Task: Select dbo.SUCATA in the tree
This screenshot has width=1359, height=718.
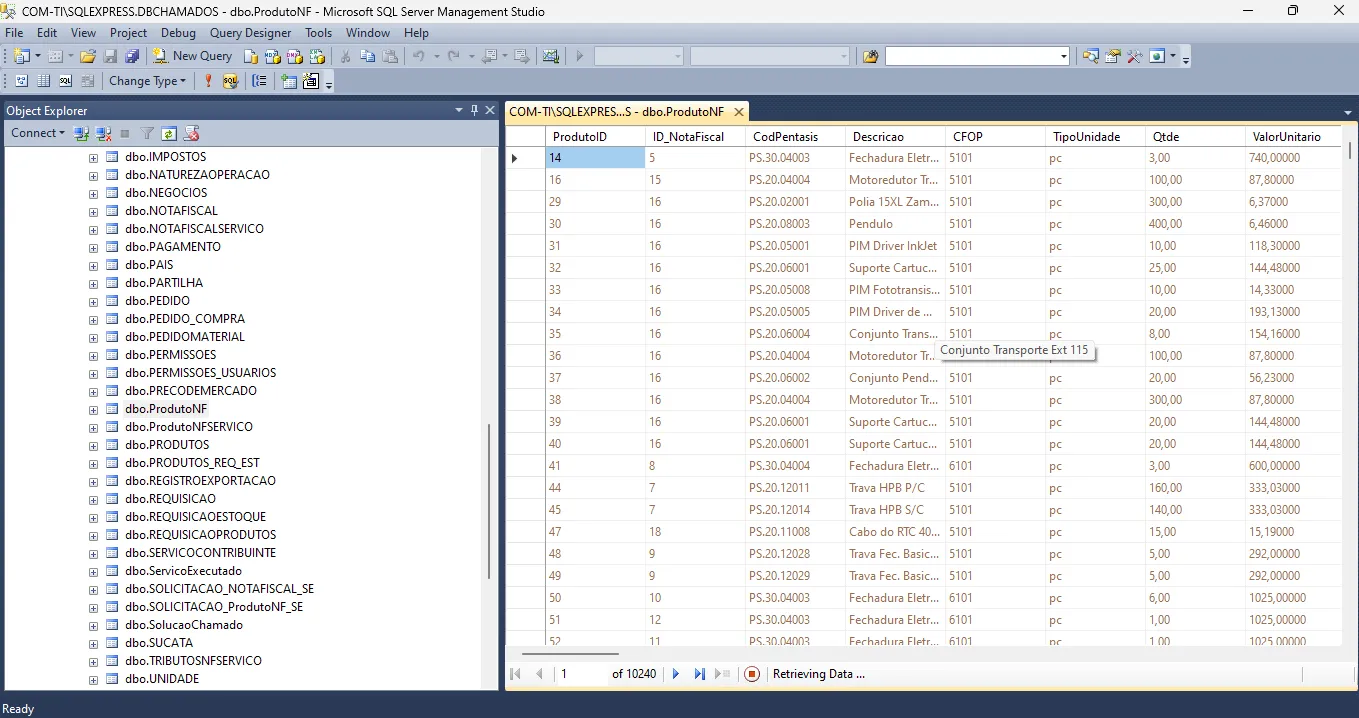Action: [159, 643]
